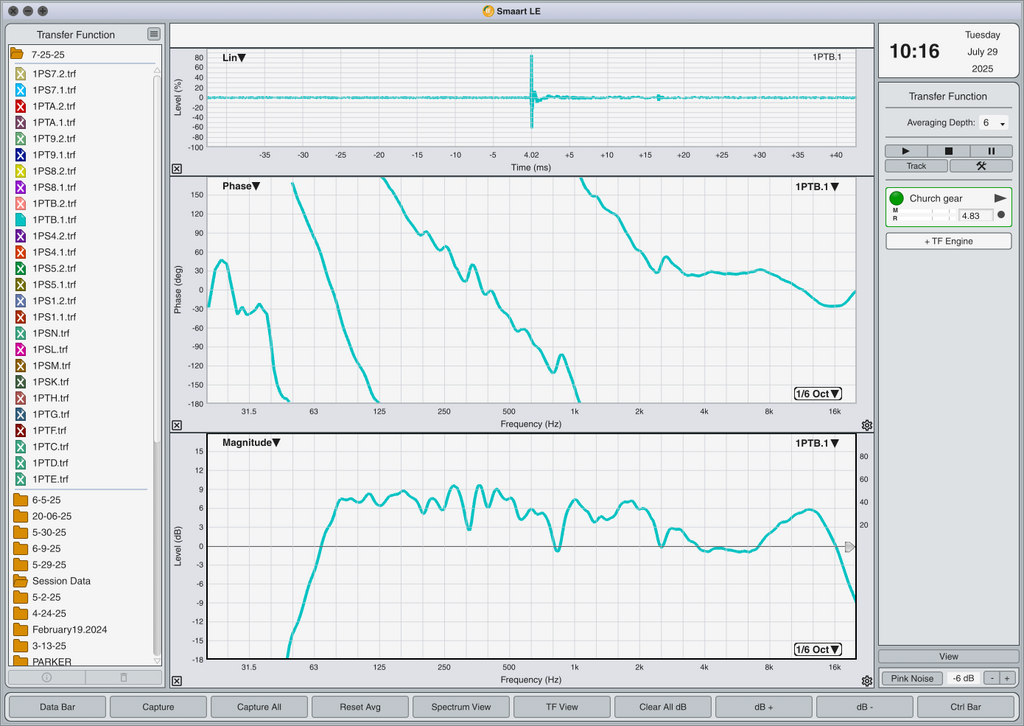Close the Magnitude graph pane
The width and height of the screenshot is (1024, 726).
point(177,681)
